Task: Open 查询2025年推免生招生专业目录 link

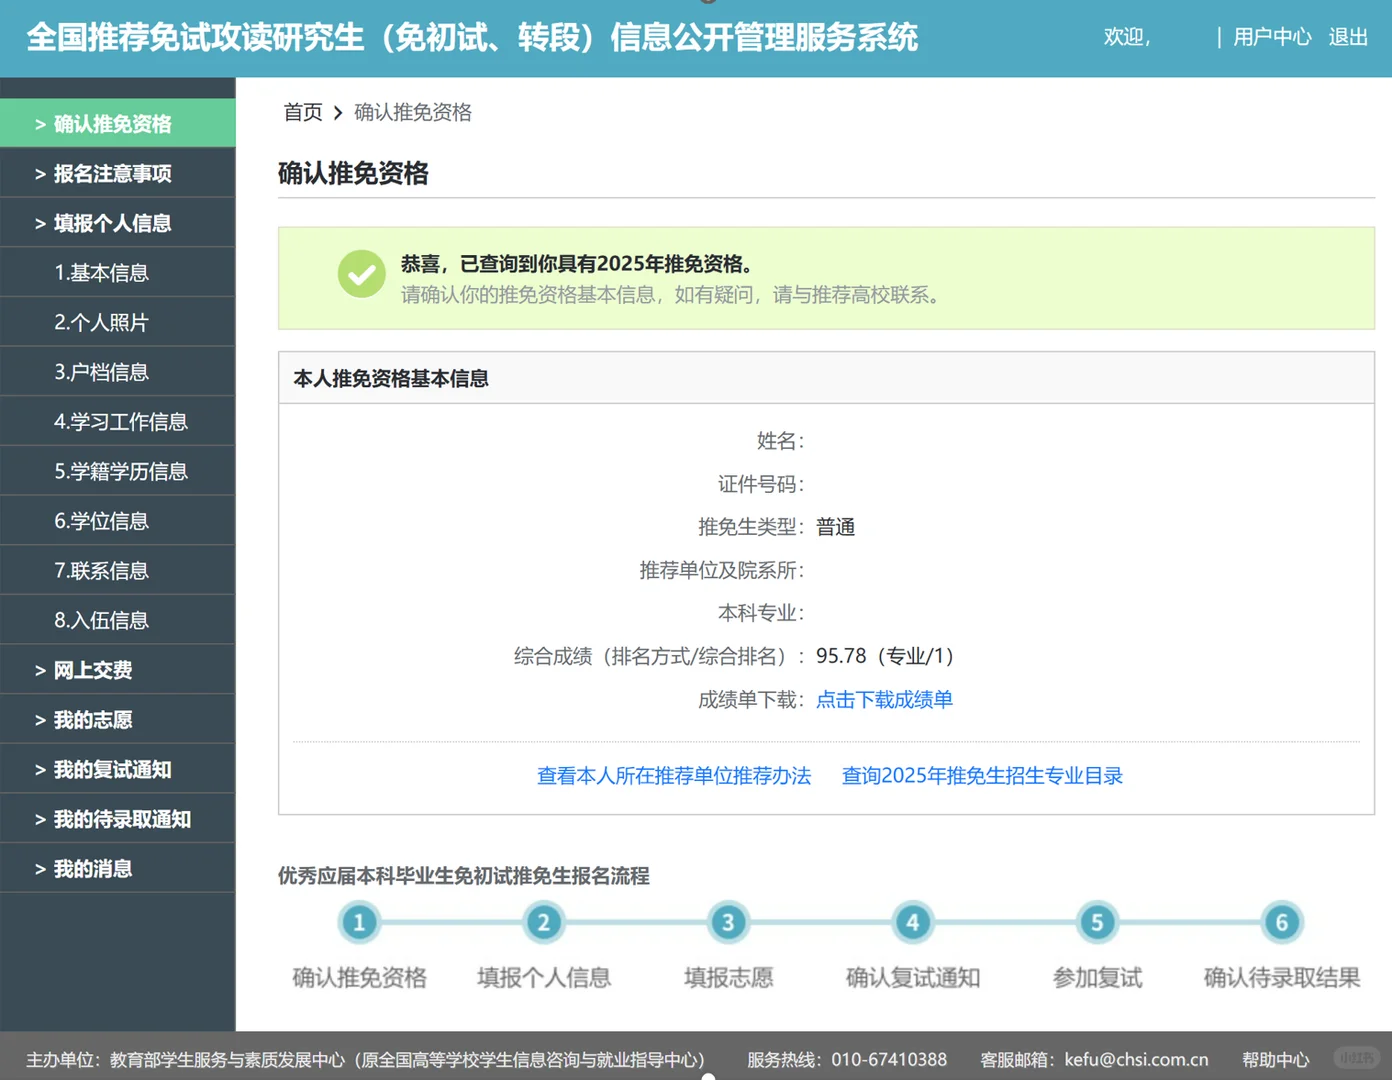Action: tap(981, 775)
